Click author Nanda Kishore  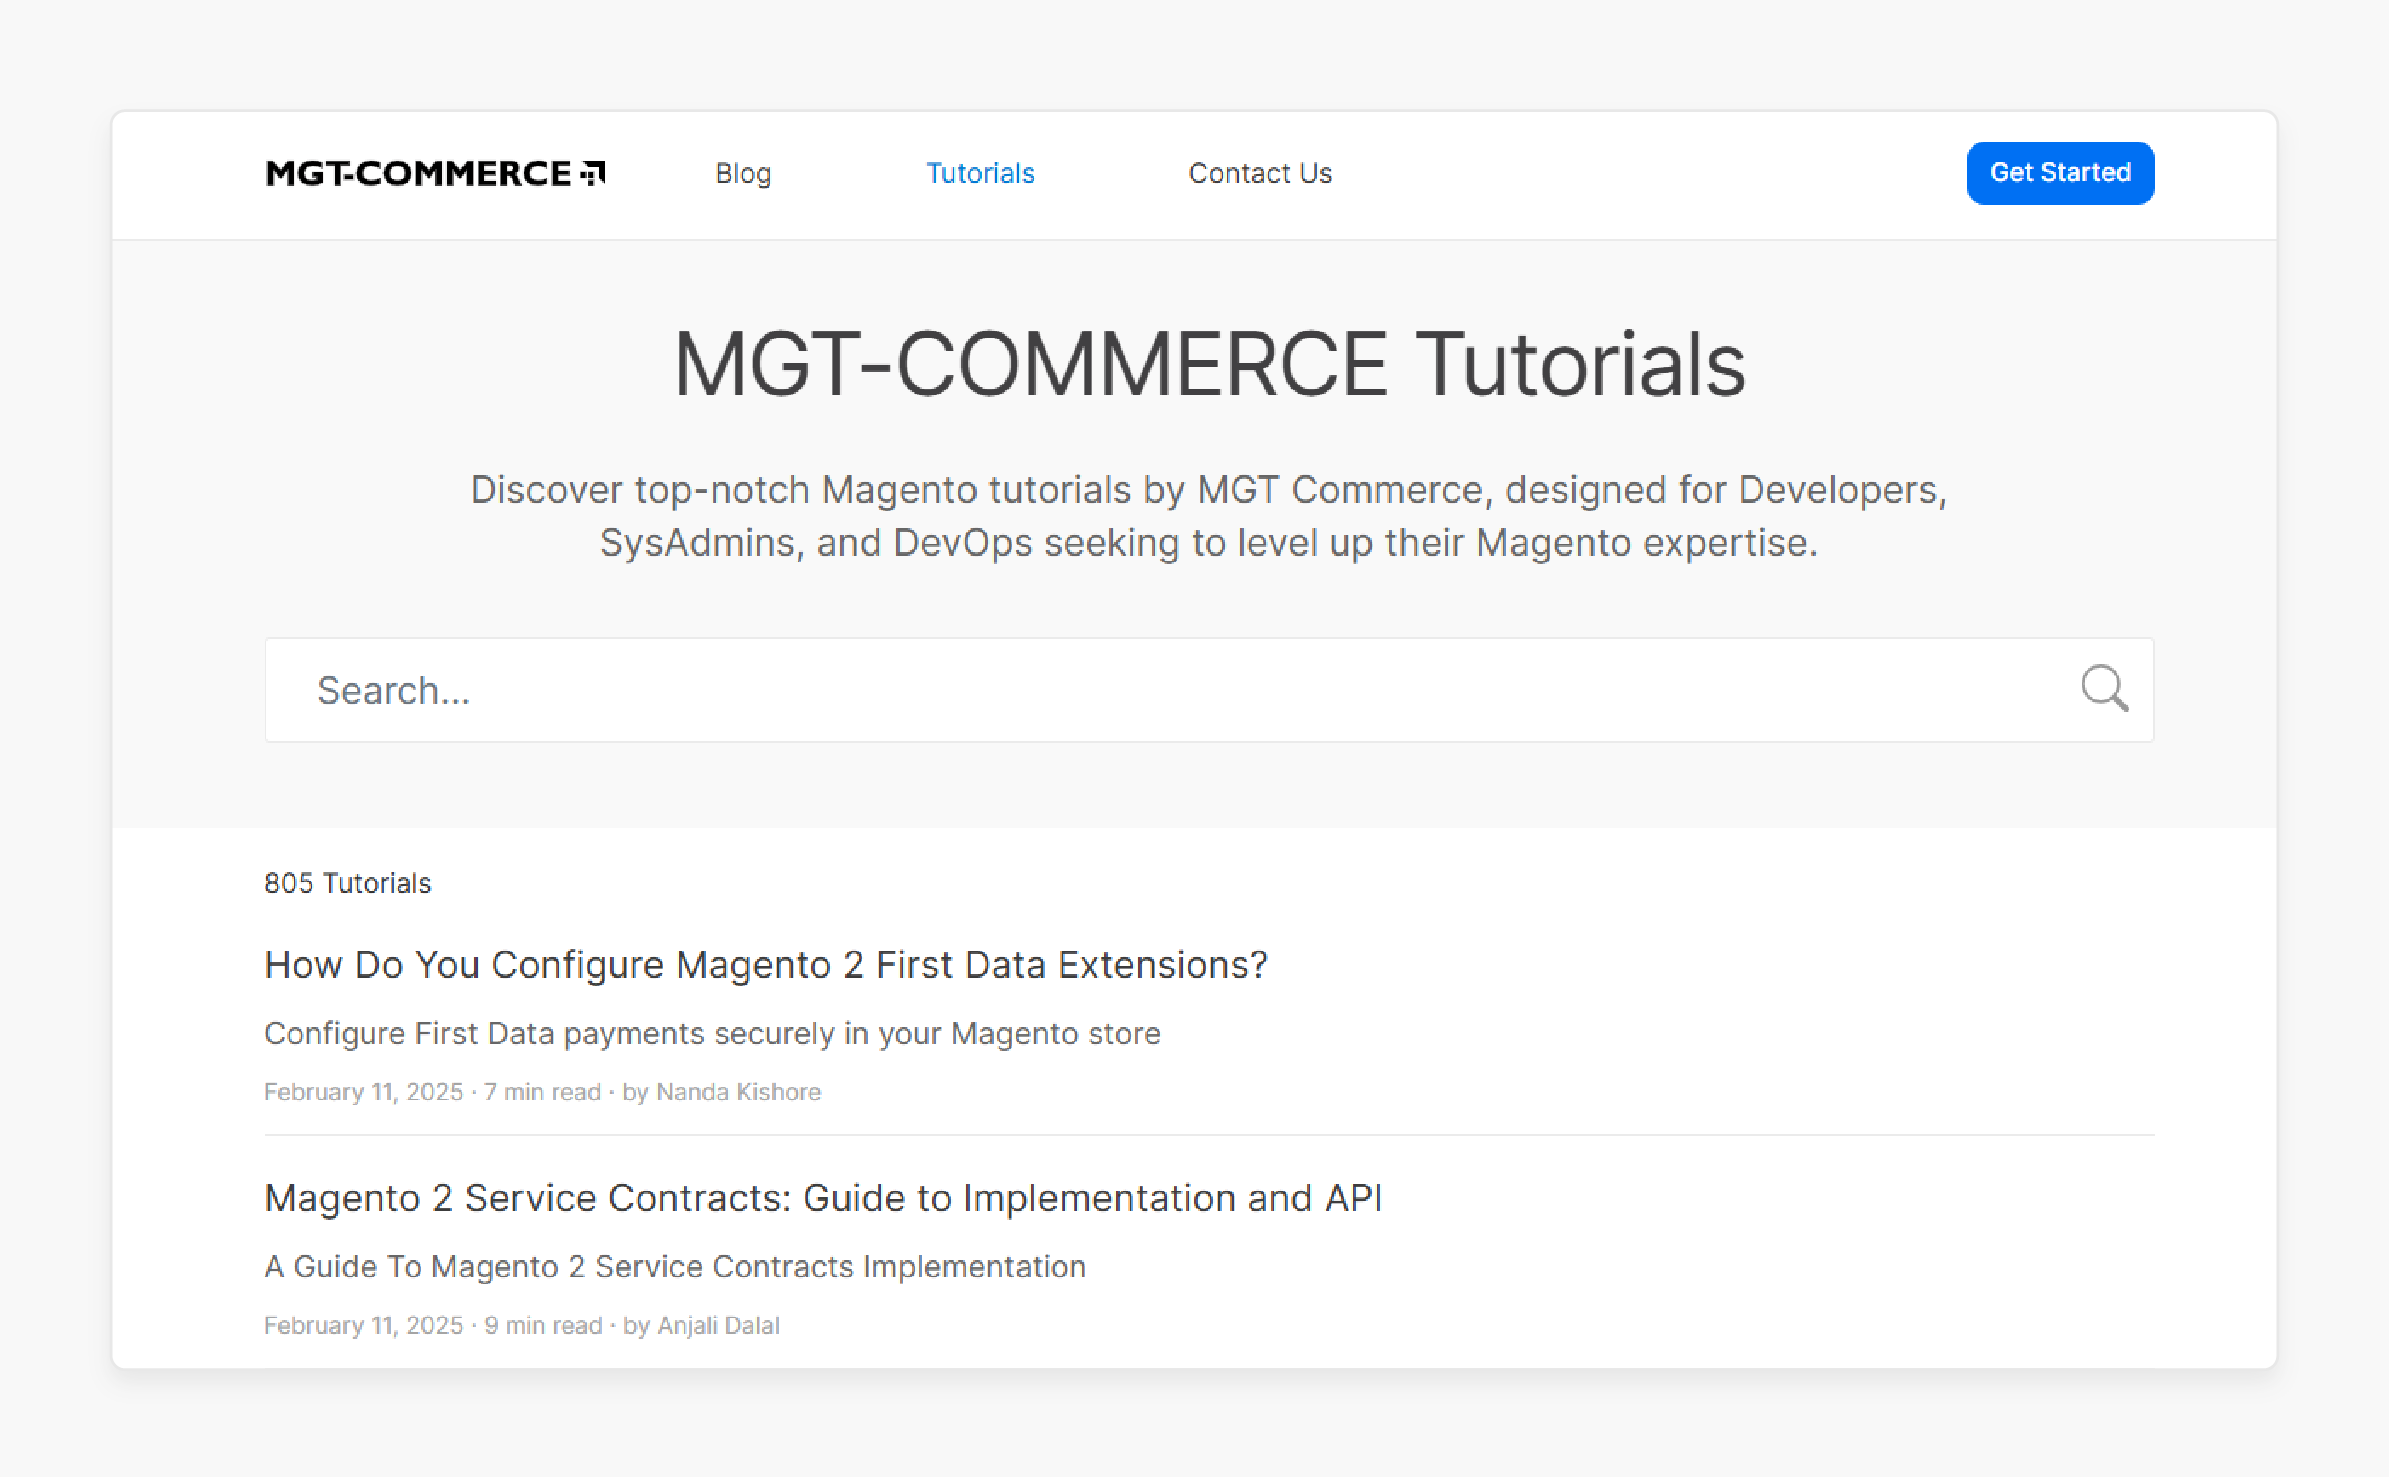click(738, 1091)
